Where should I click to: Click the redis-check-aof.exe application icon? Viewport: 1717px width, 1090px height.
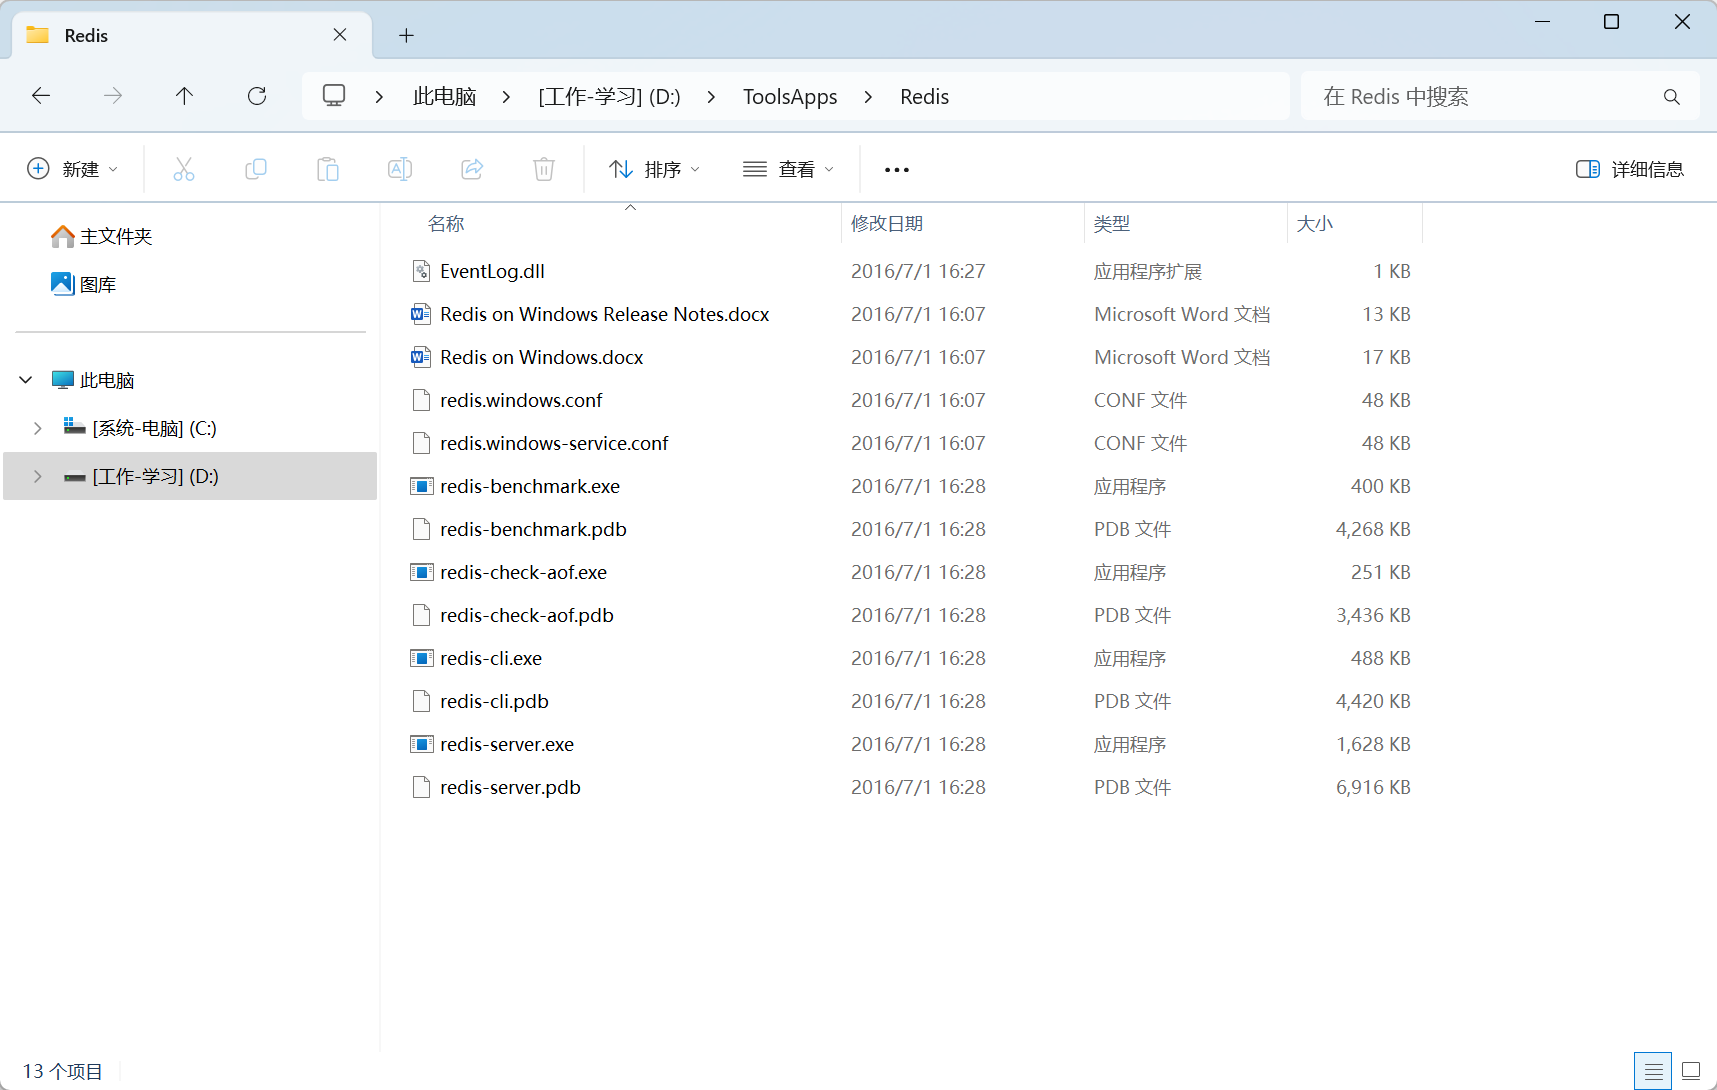[422, 572]
